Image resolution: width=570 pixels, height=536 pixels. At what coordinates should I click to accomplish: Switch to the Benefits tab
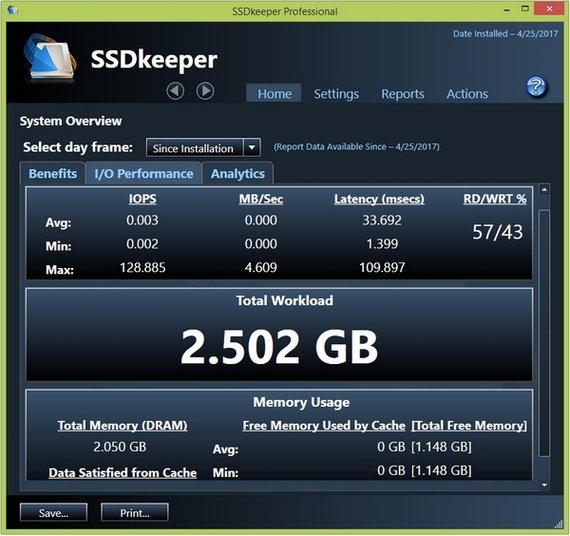[x=53, y=173]
